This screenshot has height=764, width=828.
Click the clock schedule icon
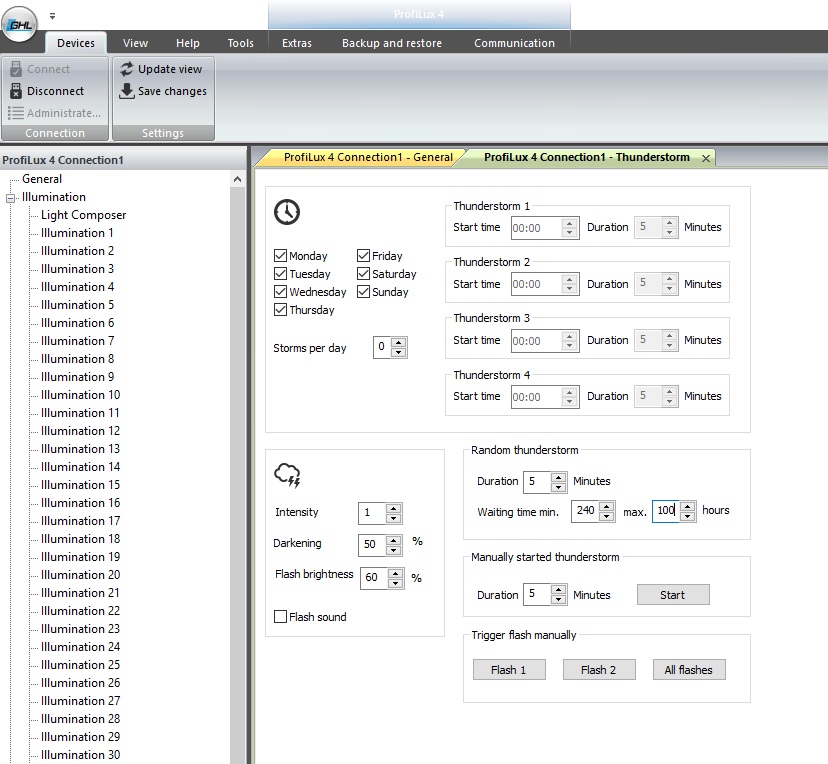click(x=287, y=212)
